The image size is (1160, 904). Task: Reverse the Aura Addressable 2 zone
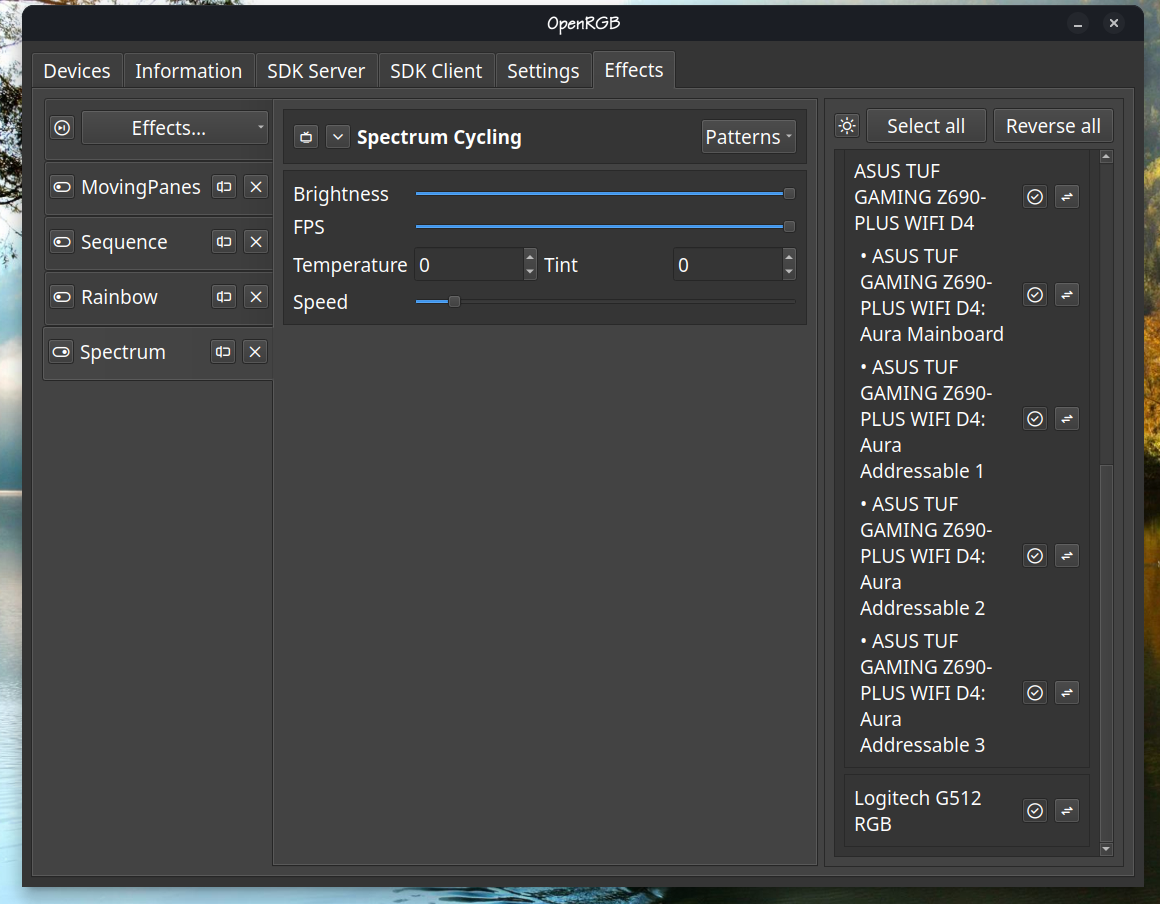[x=1067, y=556]
